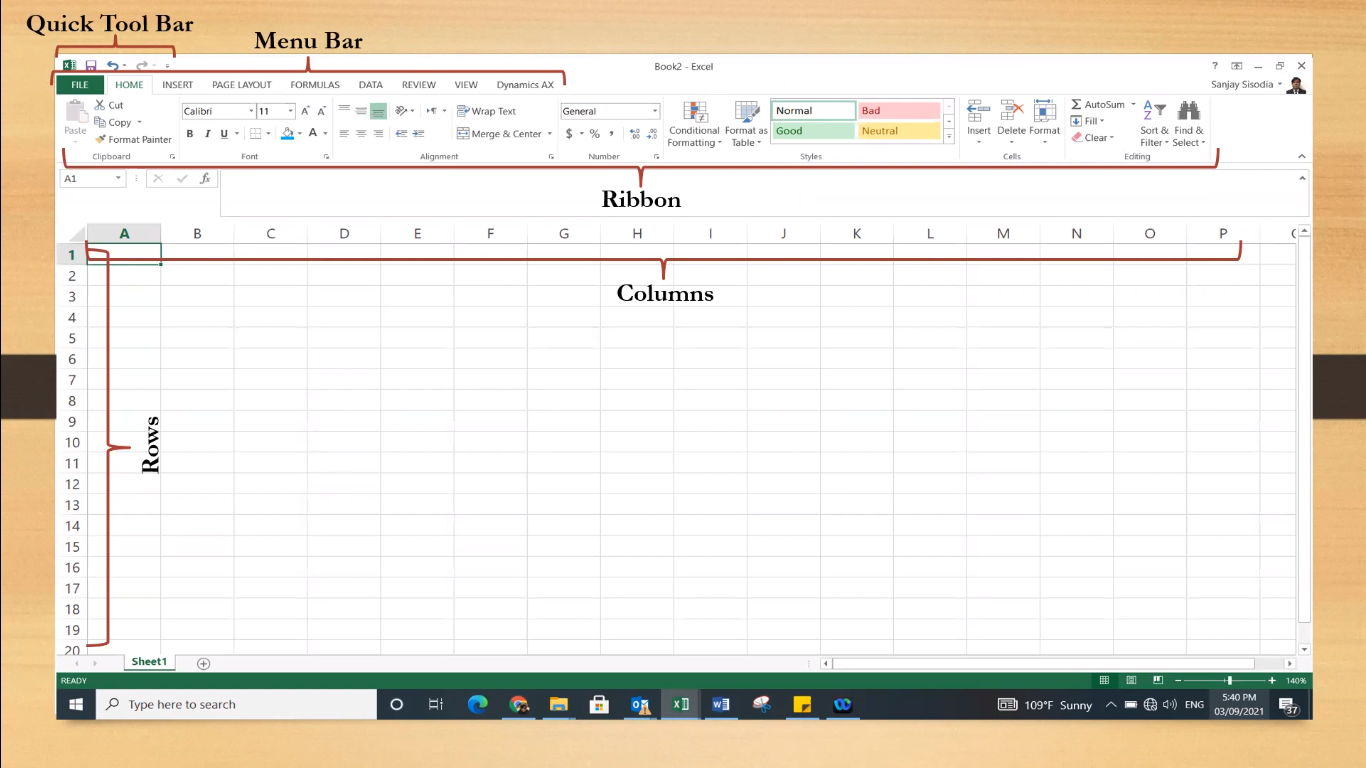Screen dimensions: 1366x768
Task: Click the Cut scissors icon
Action: tap(100, 105)
